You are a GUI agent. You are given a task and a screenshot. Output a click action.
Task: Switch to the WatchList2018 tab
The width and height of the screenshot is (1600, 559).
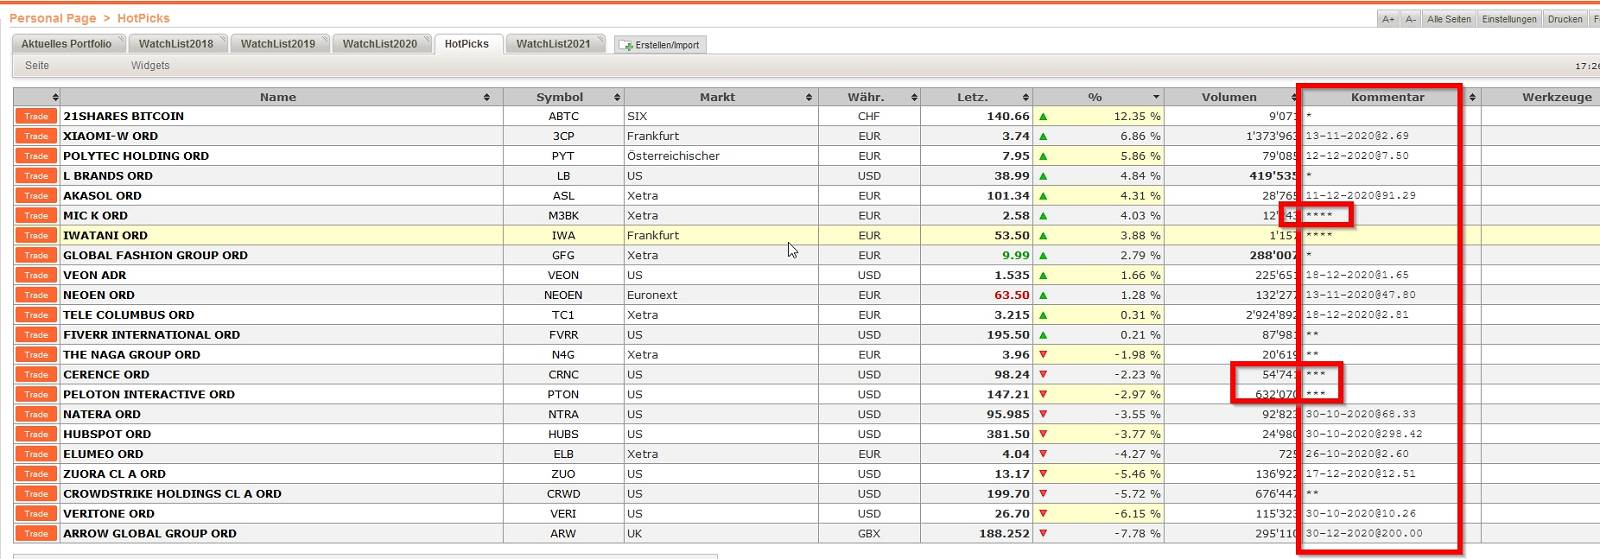point(176,44)
